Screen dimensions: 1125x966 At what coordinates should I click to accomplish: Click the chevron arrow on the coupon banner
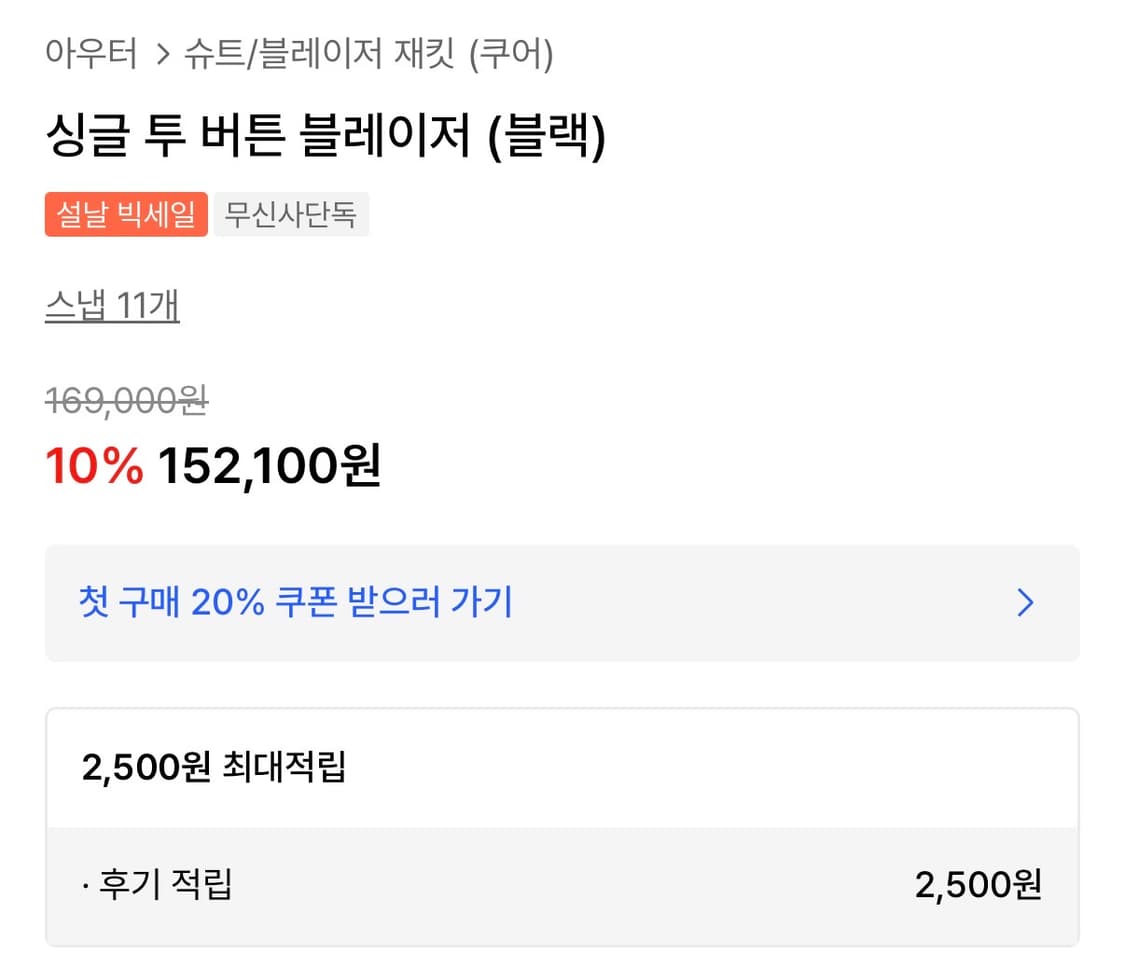click(x=1024, y=603)
